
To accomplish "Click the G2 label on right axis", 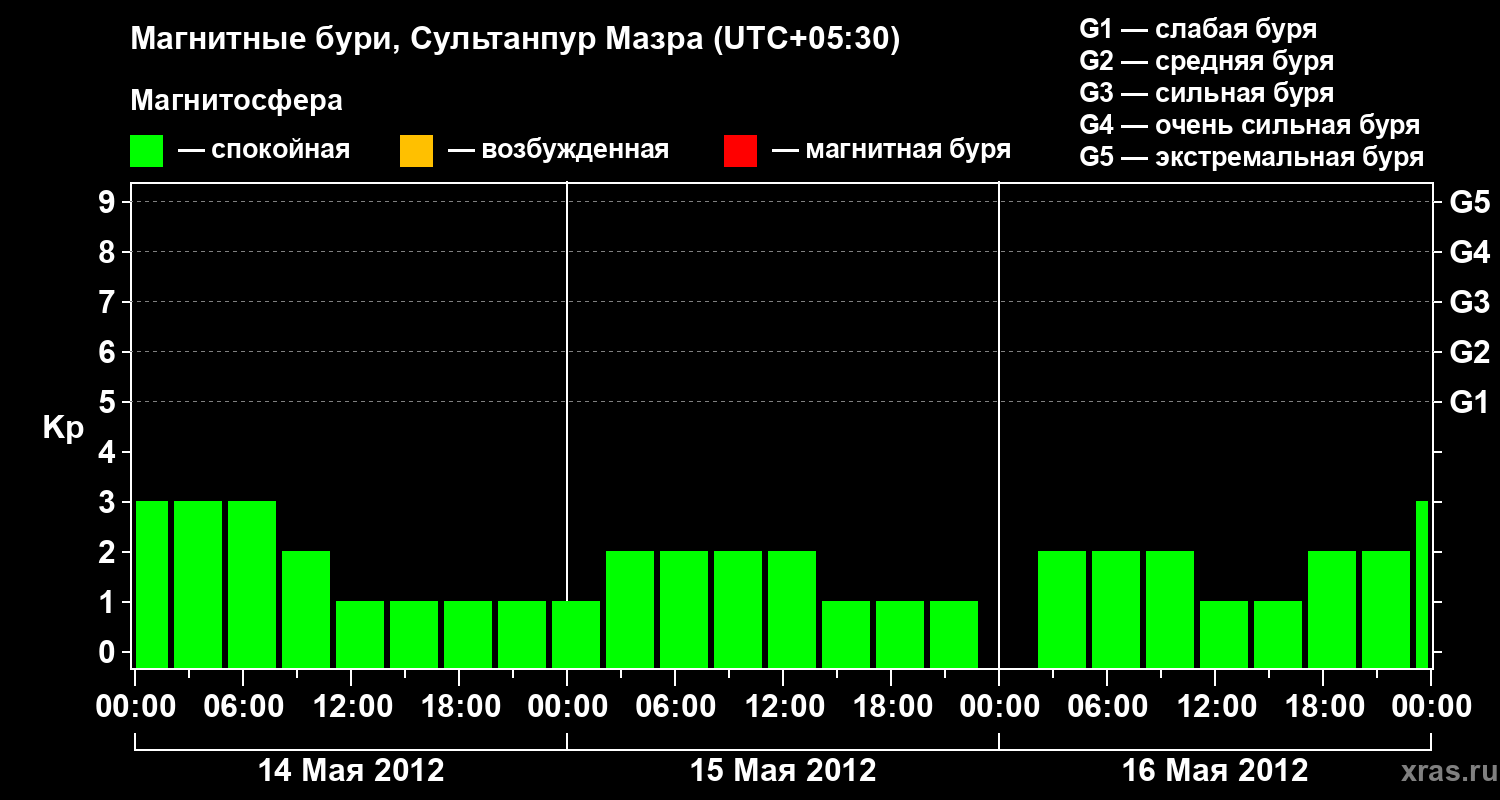I will pos(1470,352).
